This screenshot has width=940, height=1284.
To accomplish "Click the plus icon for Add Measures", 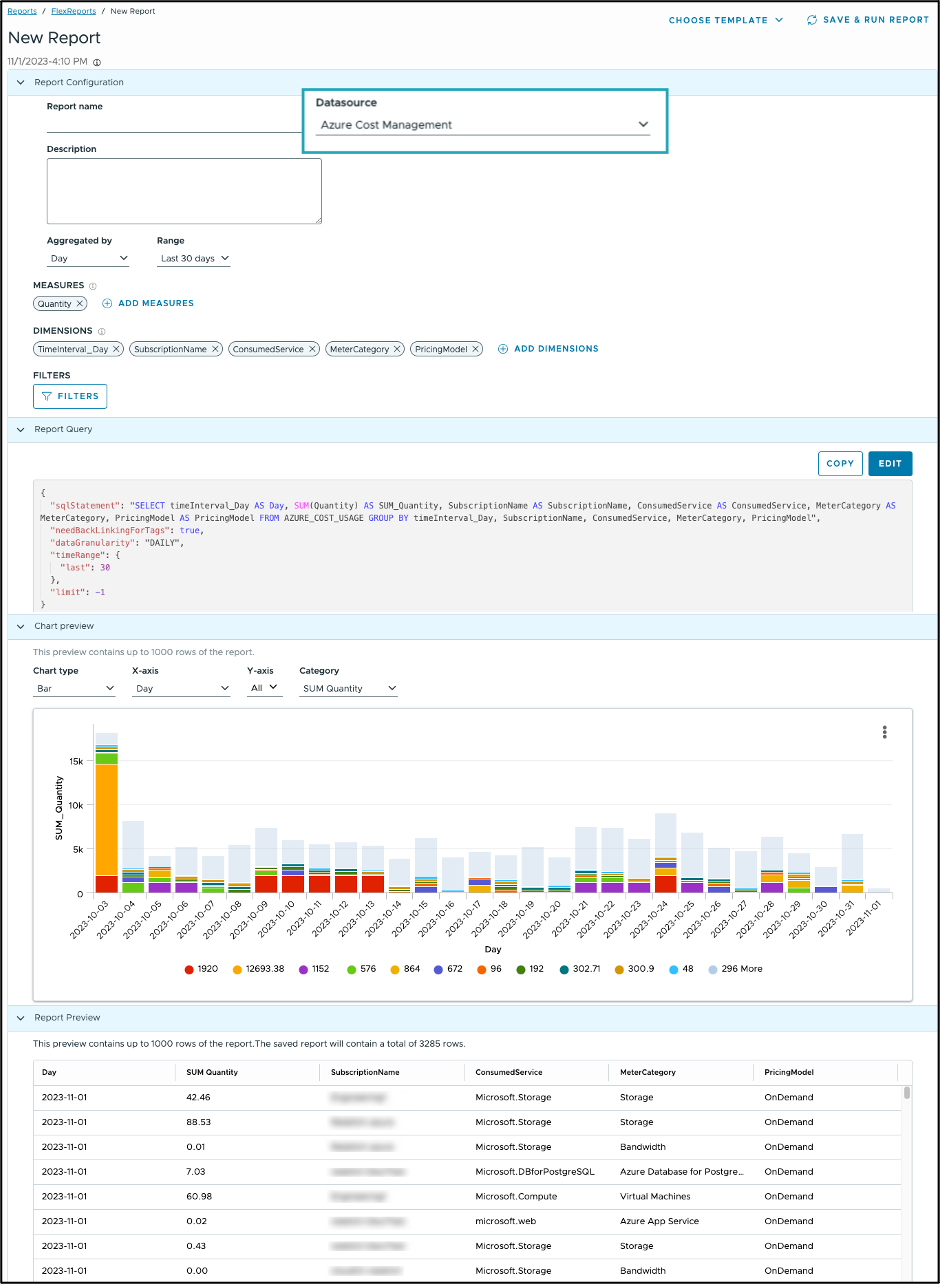I will (x=107, y=303).
